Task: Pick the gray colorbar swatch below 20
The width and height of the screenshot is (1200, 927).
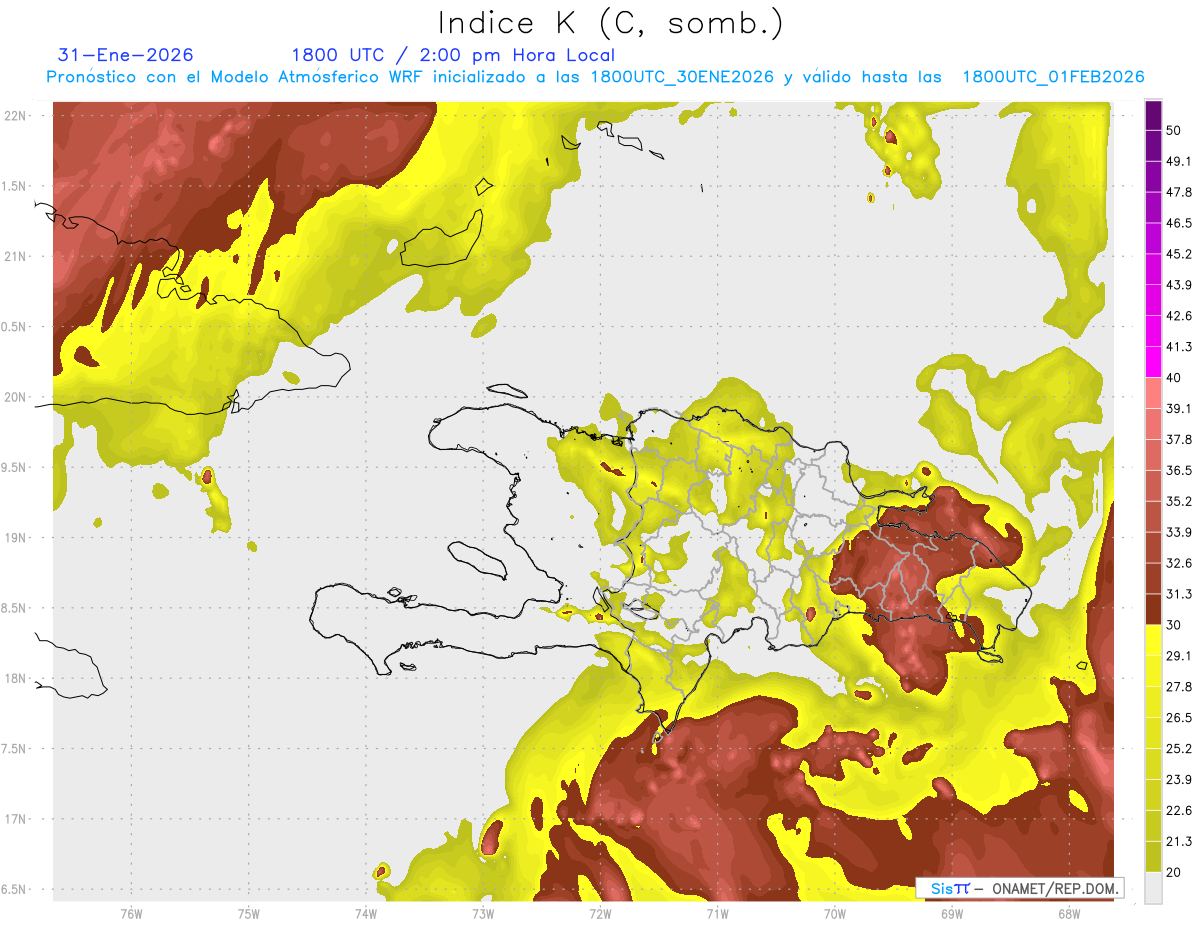Action: (1153, 887)
